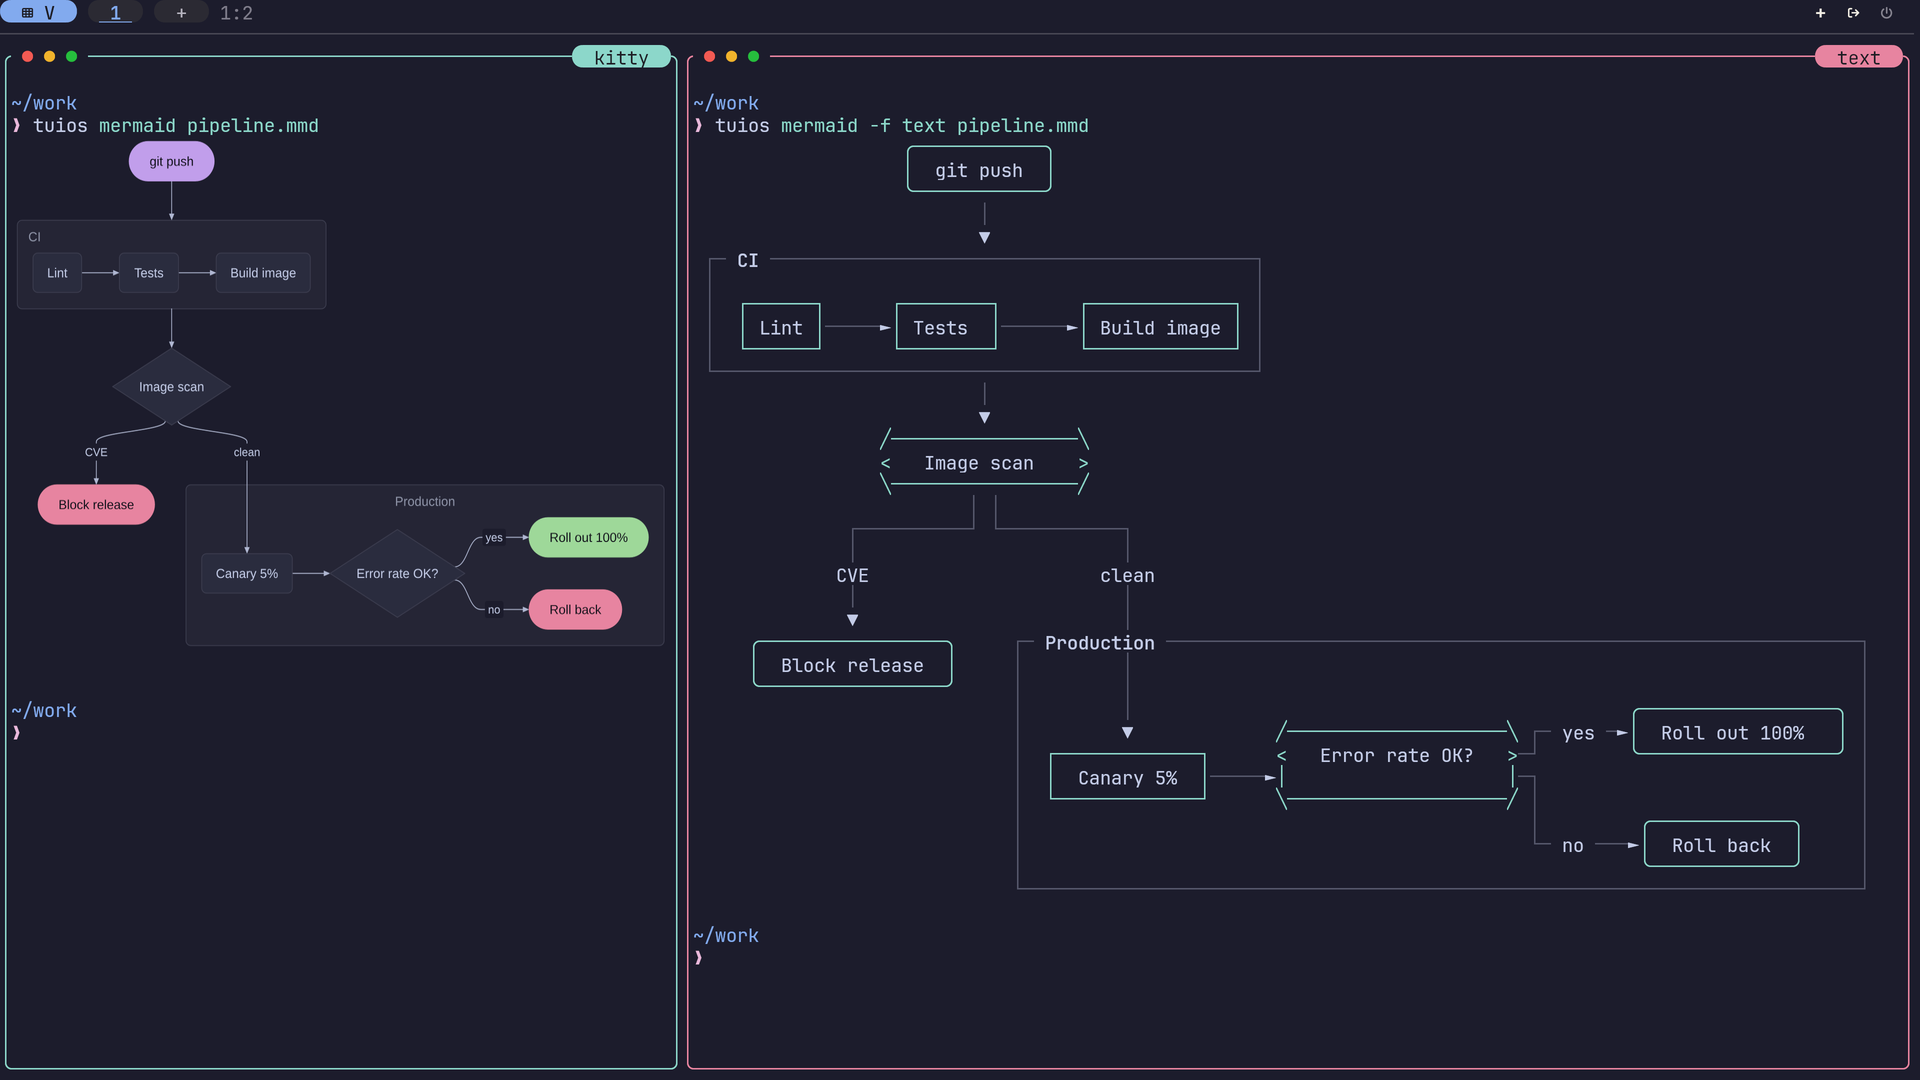Click the logout arrow icon in the top bar
The height and width of the screenshot is (1080, 1920).
coord(1853,13)
